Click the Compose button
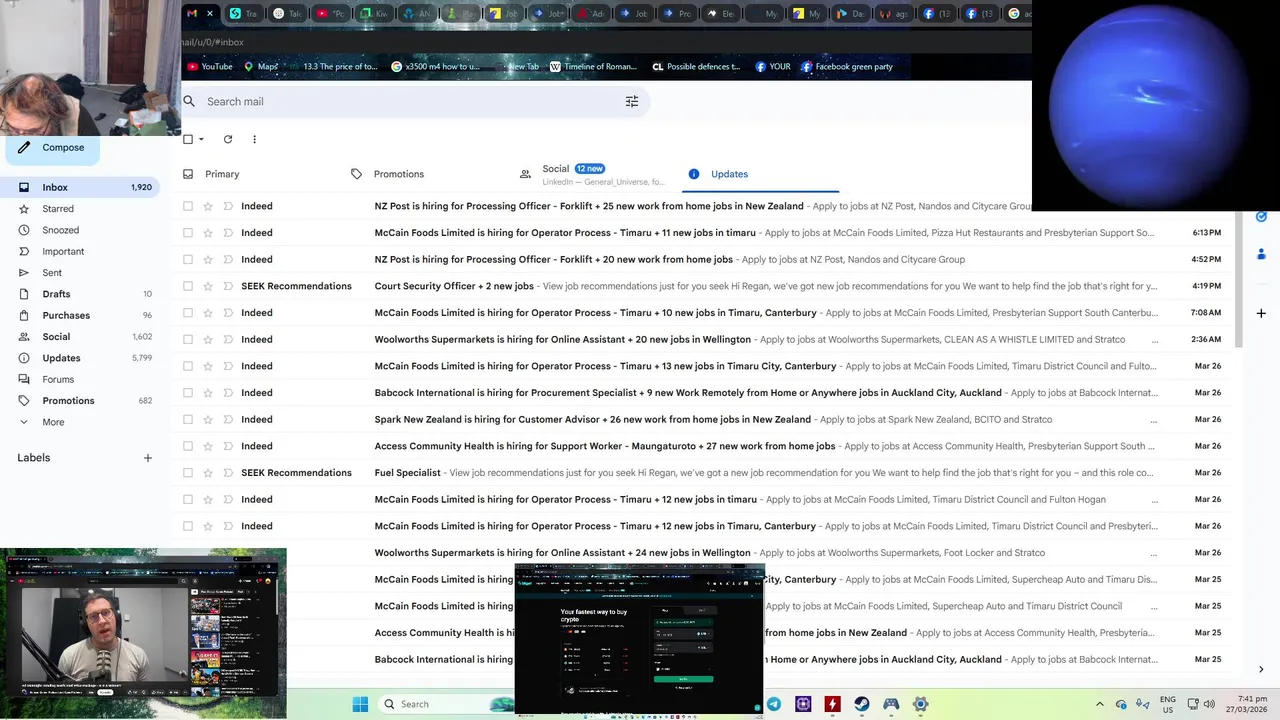 (53, 148)
